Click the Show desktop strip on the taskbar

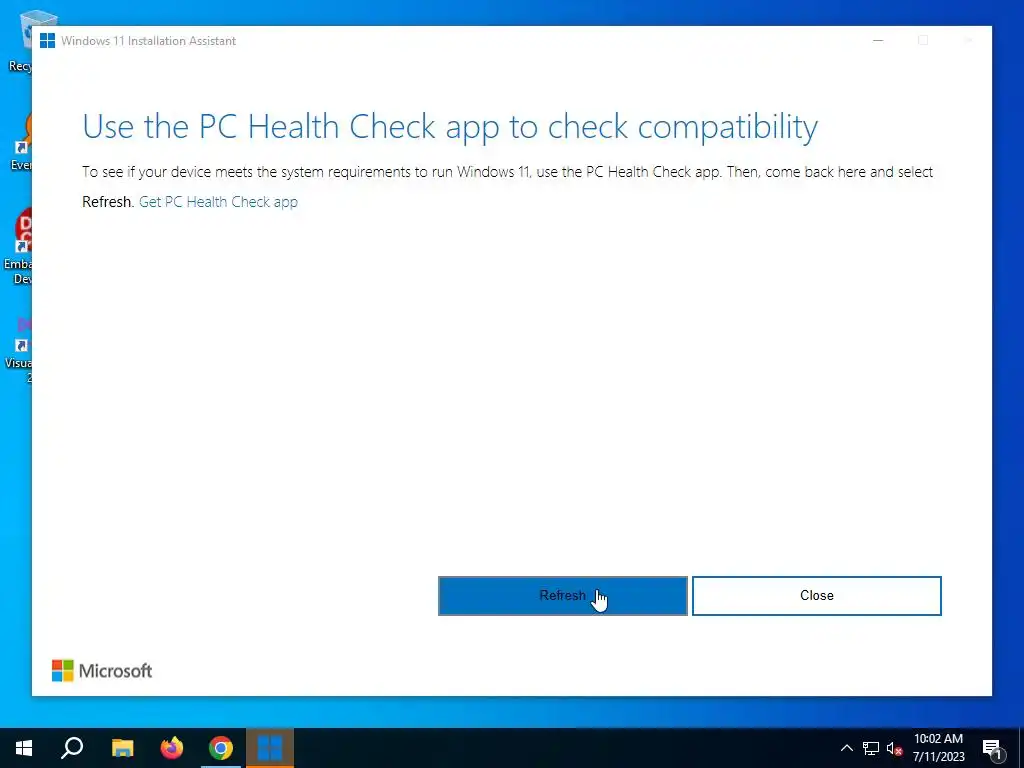[x=1021, y=748]
